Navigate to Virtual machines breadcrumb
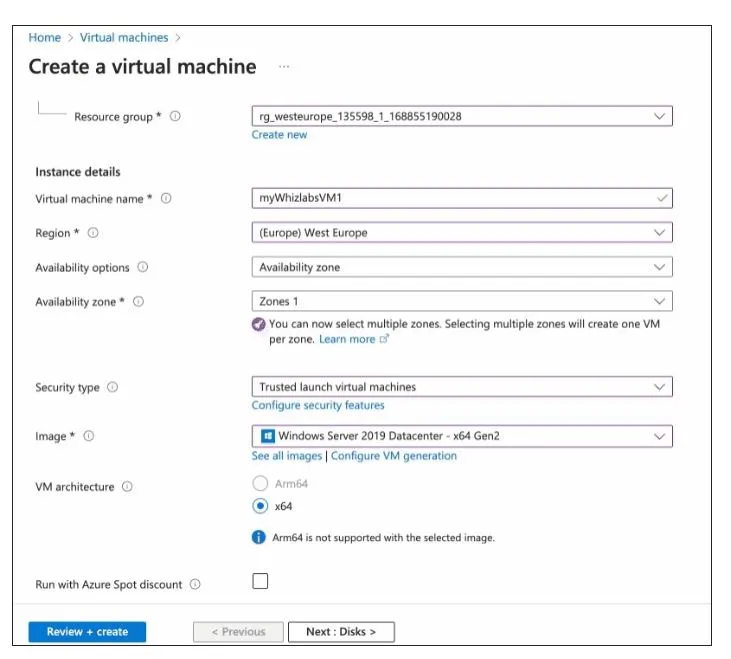The image size is (731, 659). tap(124, 38)
